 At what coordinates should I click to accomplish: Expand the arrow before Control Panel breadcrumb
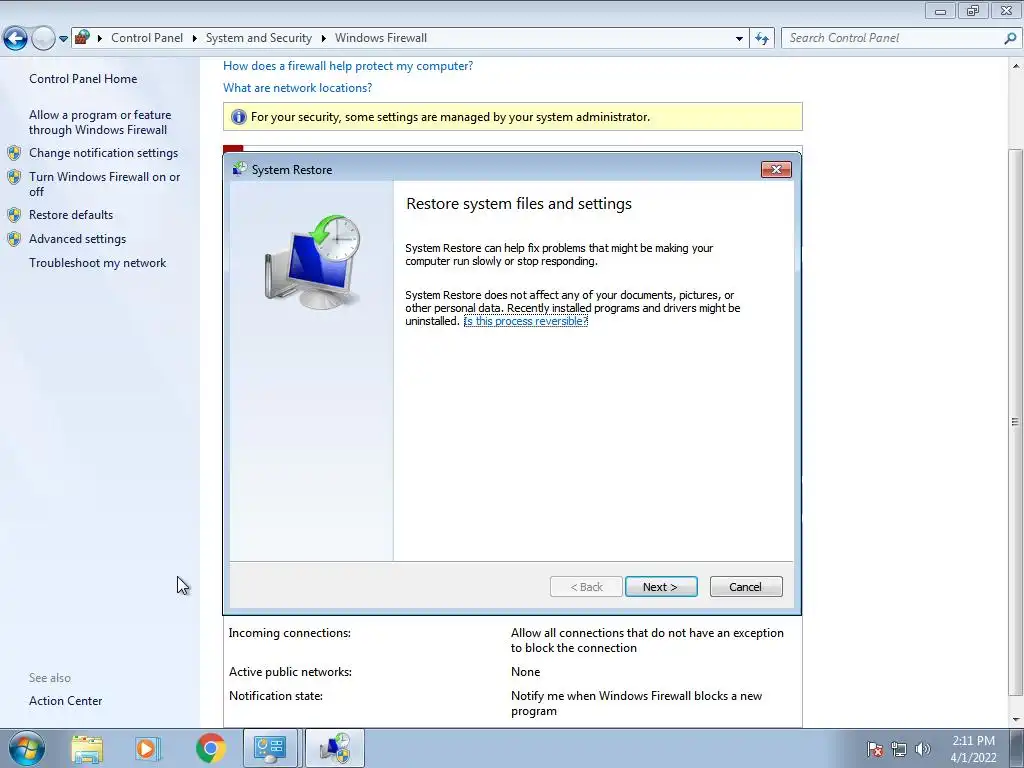[100, 39]
